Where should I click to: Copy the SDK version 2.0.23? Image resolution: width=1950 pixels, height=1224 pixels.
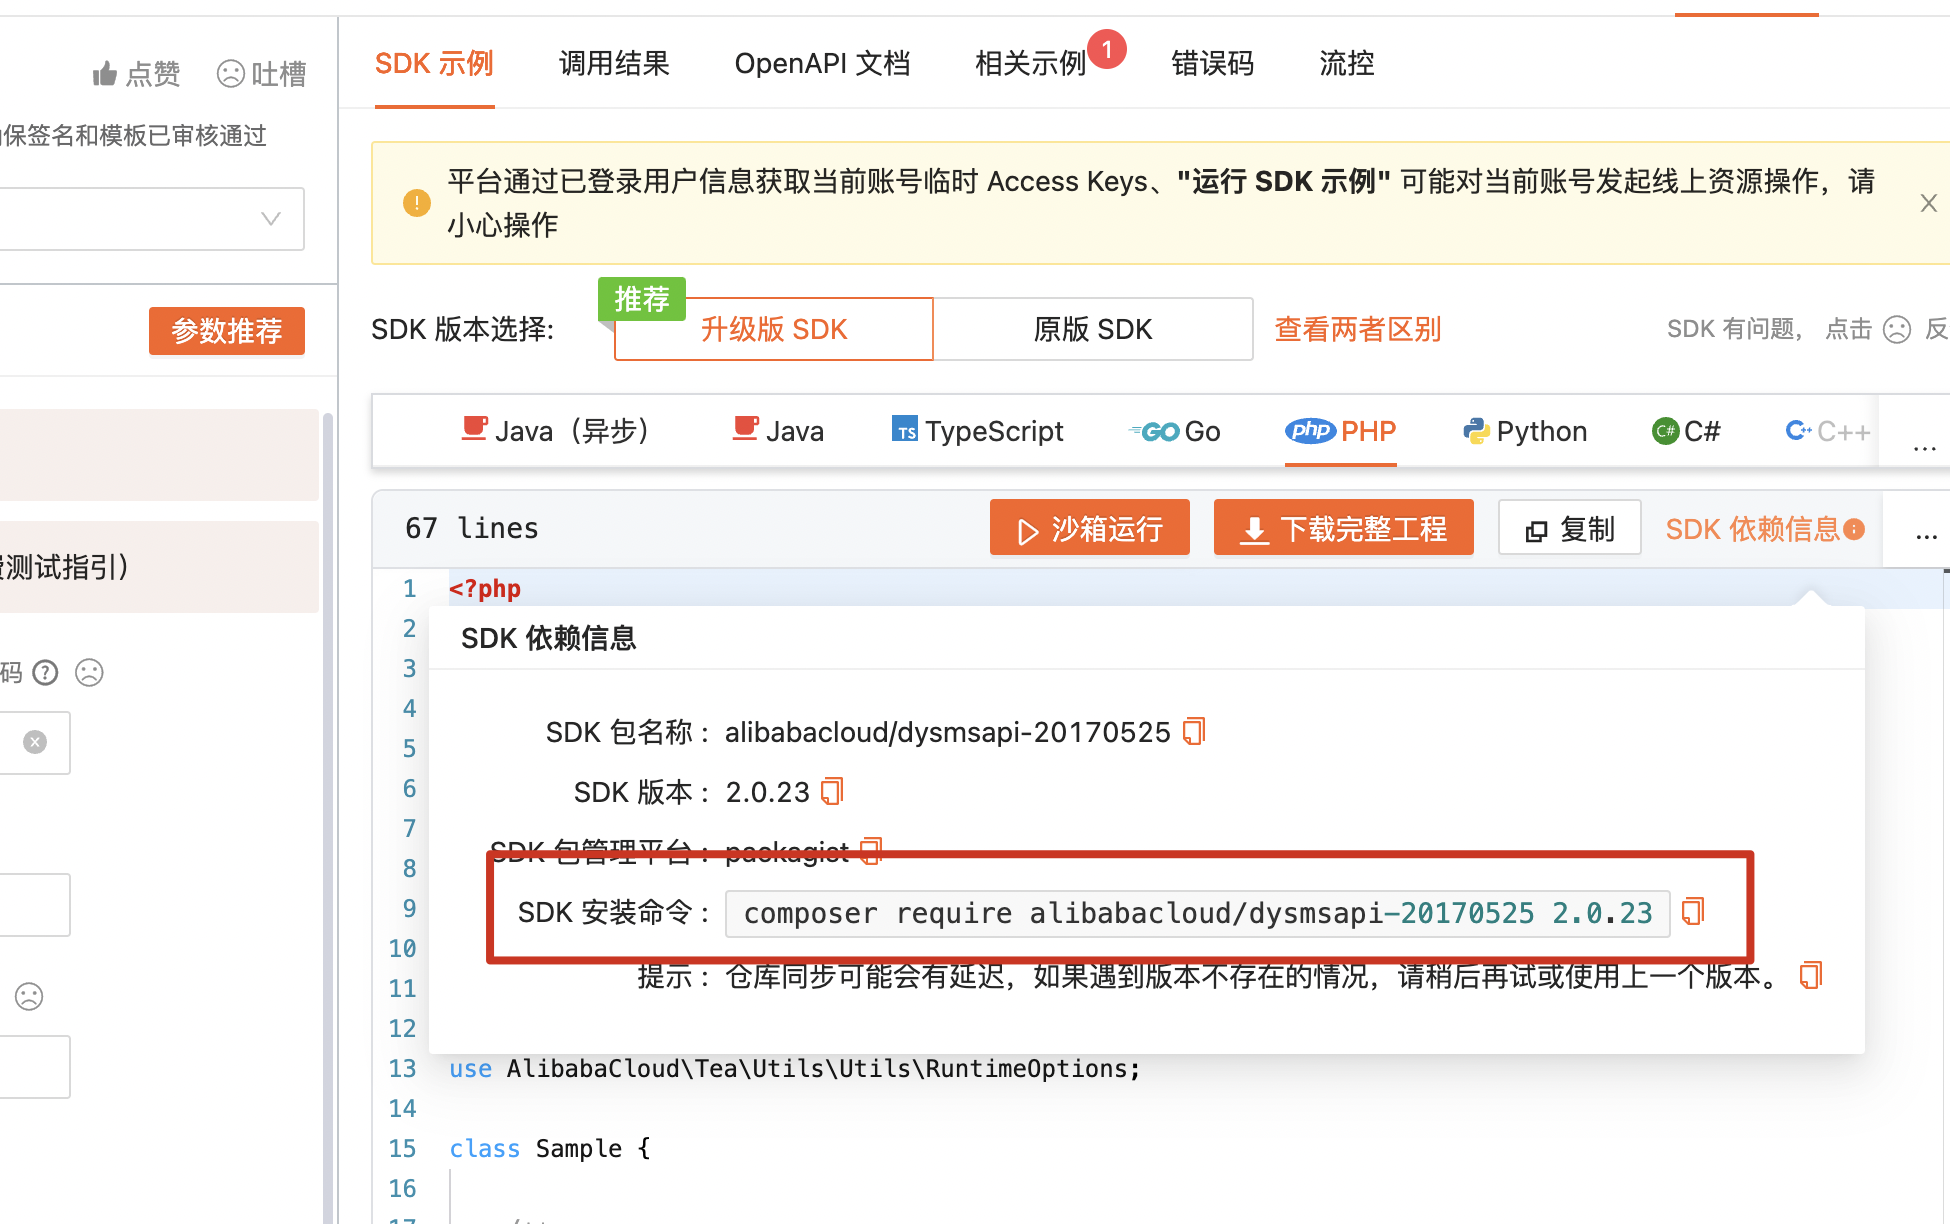click(x=832, y=790)
